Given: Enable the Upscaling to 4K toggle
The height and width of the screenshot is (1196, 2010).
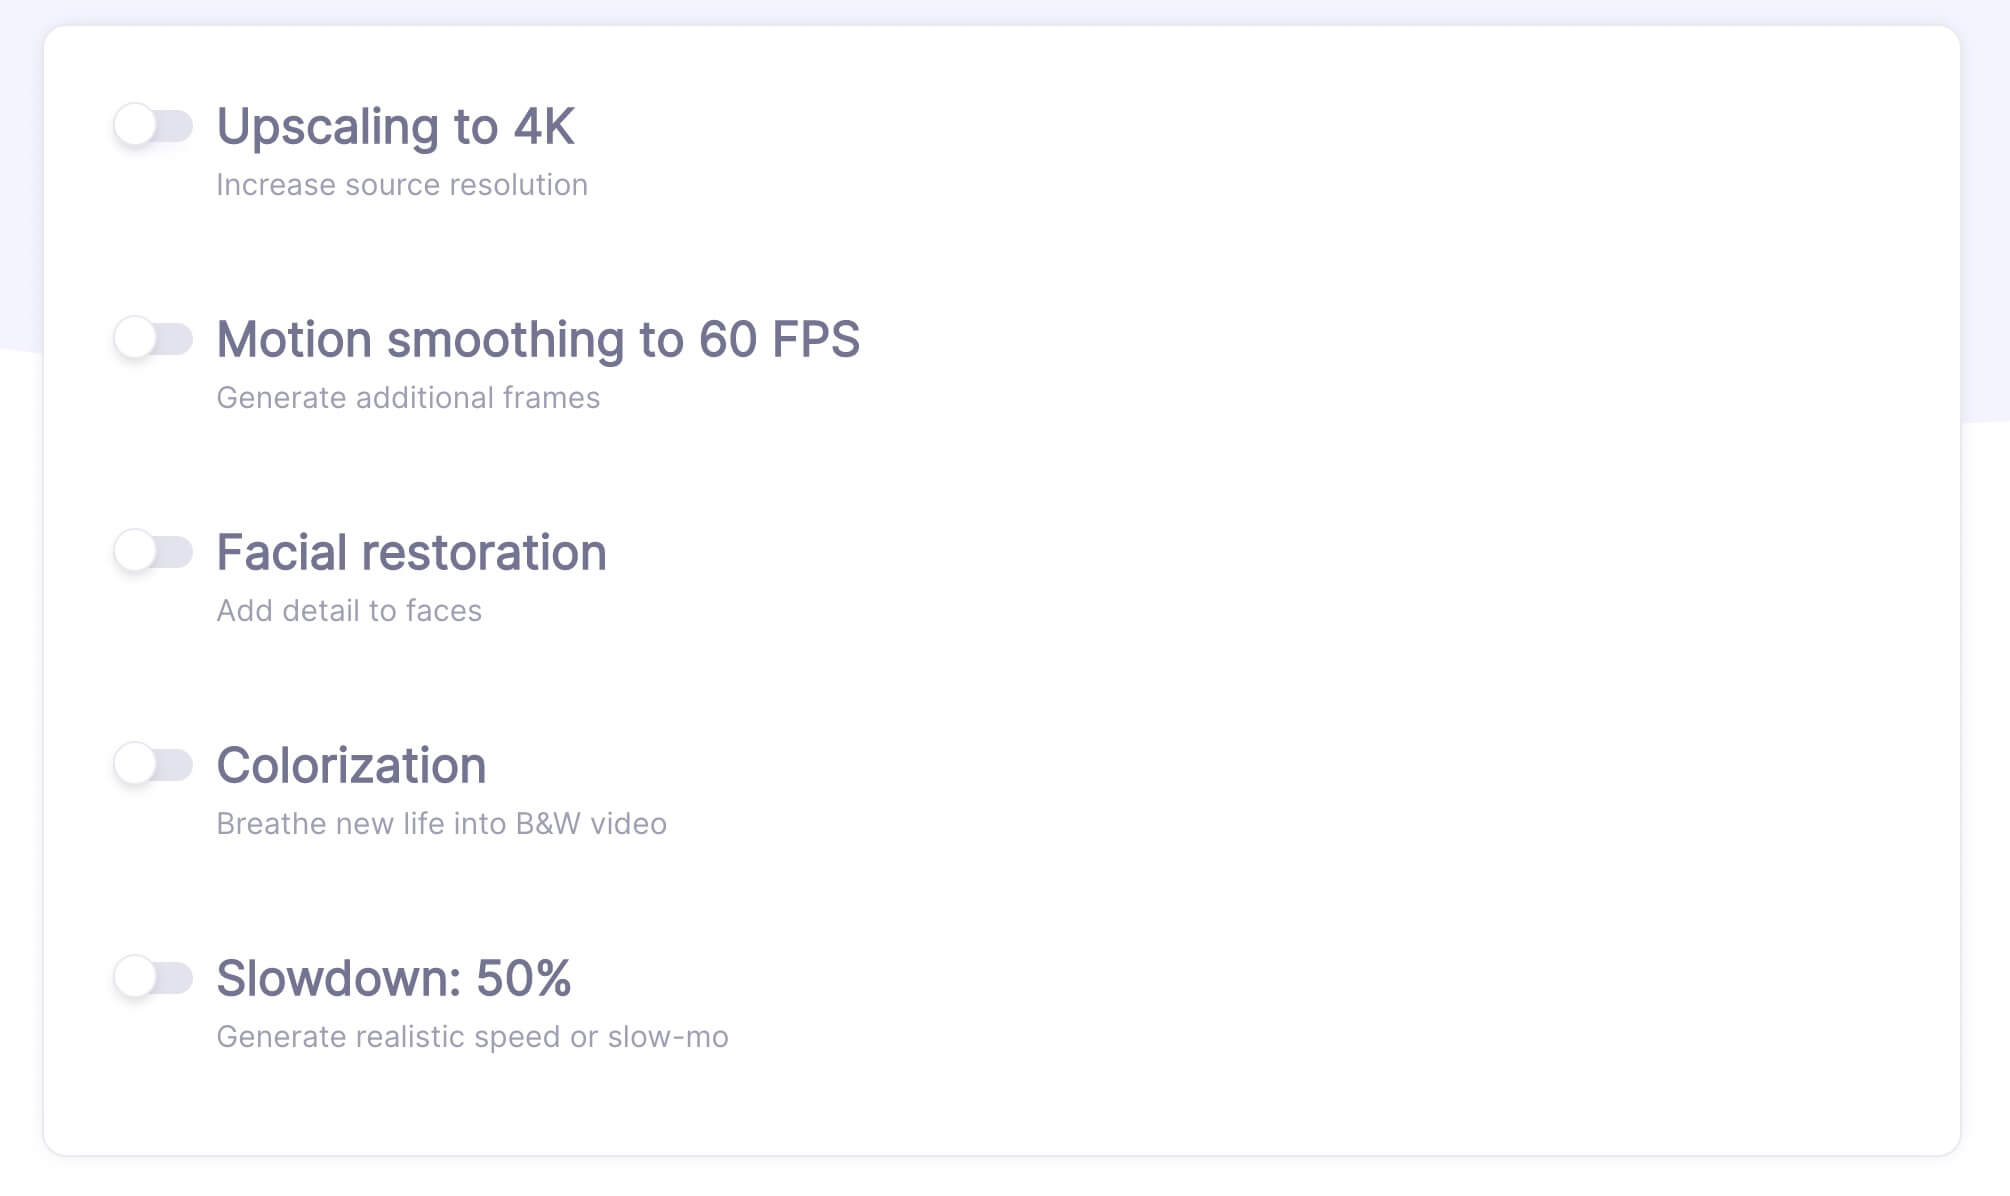Looking at the screenshot, I should point(153,127).
